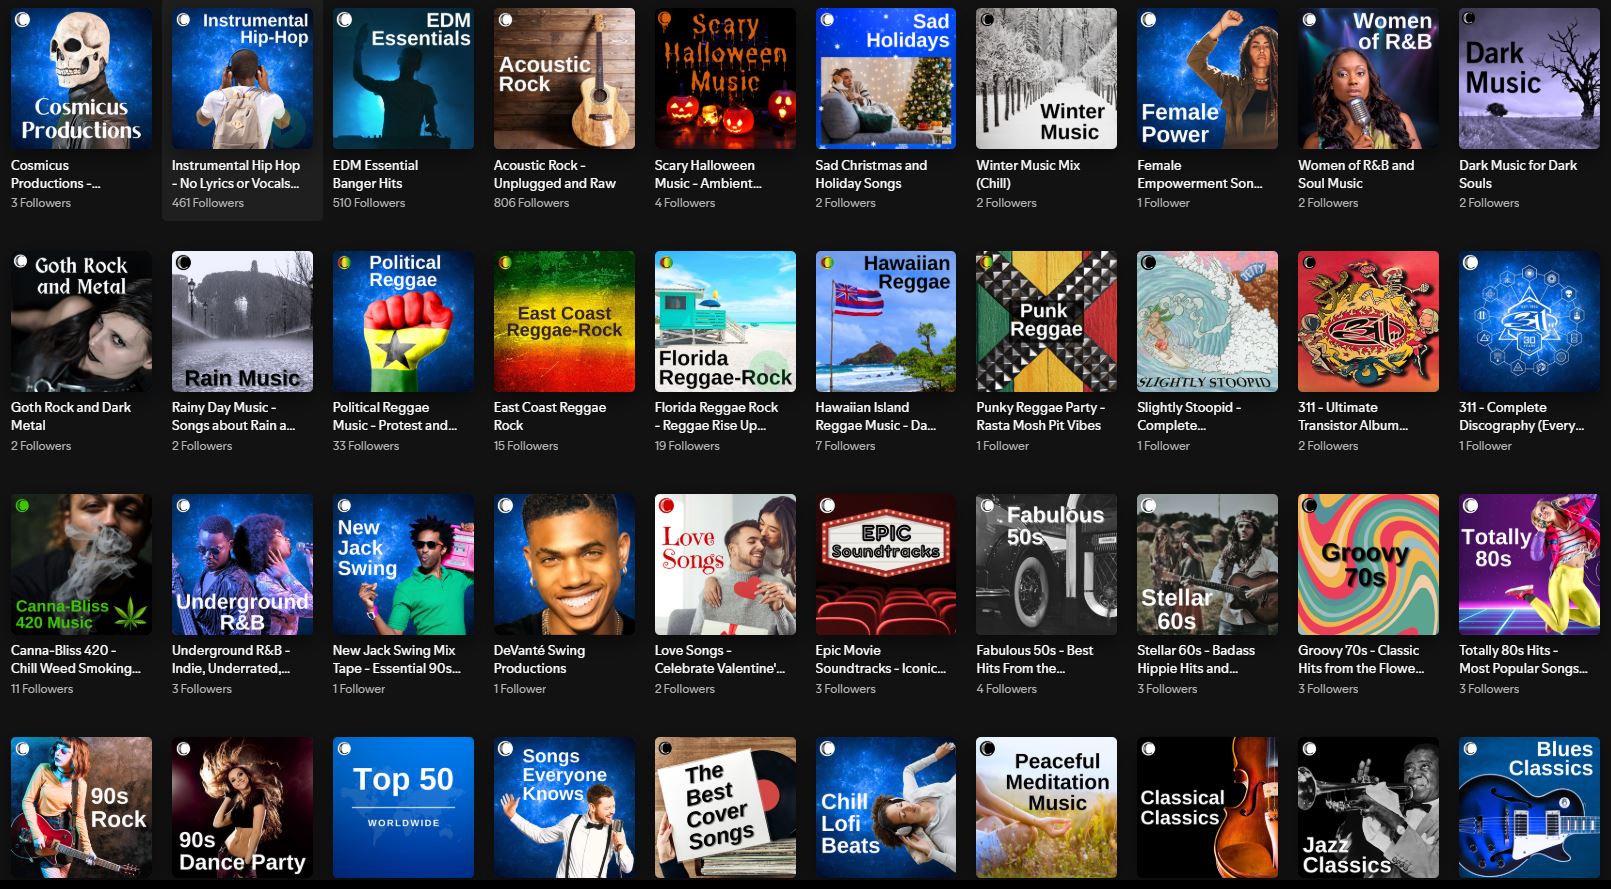The image size is (1611, 889).
Task: Click 'Hawaiian Island Reggae Music' title
Action: coord(876,416)
